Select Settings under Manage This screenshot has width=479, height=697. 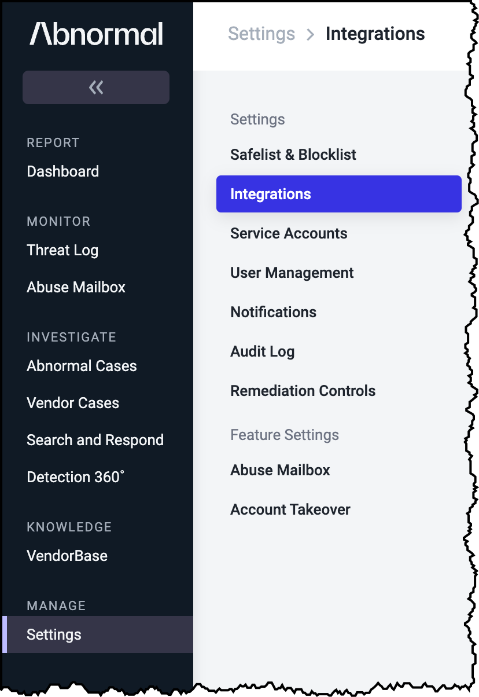[97, 634]
